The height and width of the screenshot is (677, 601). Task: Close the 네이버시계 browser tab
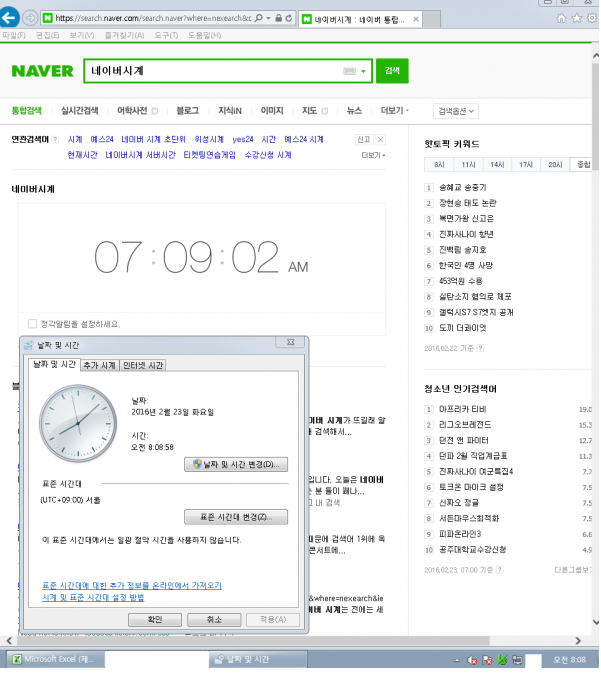(x=416, y=19)
